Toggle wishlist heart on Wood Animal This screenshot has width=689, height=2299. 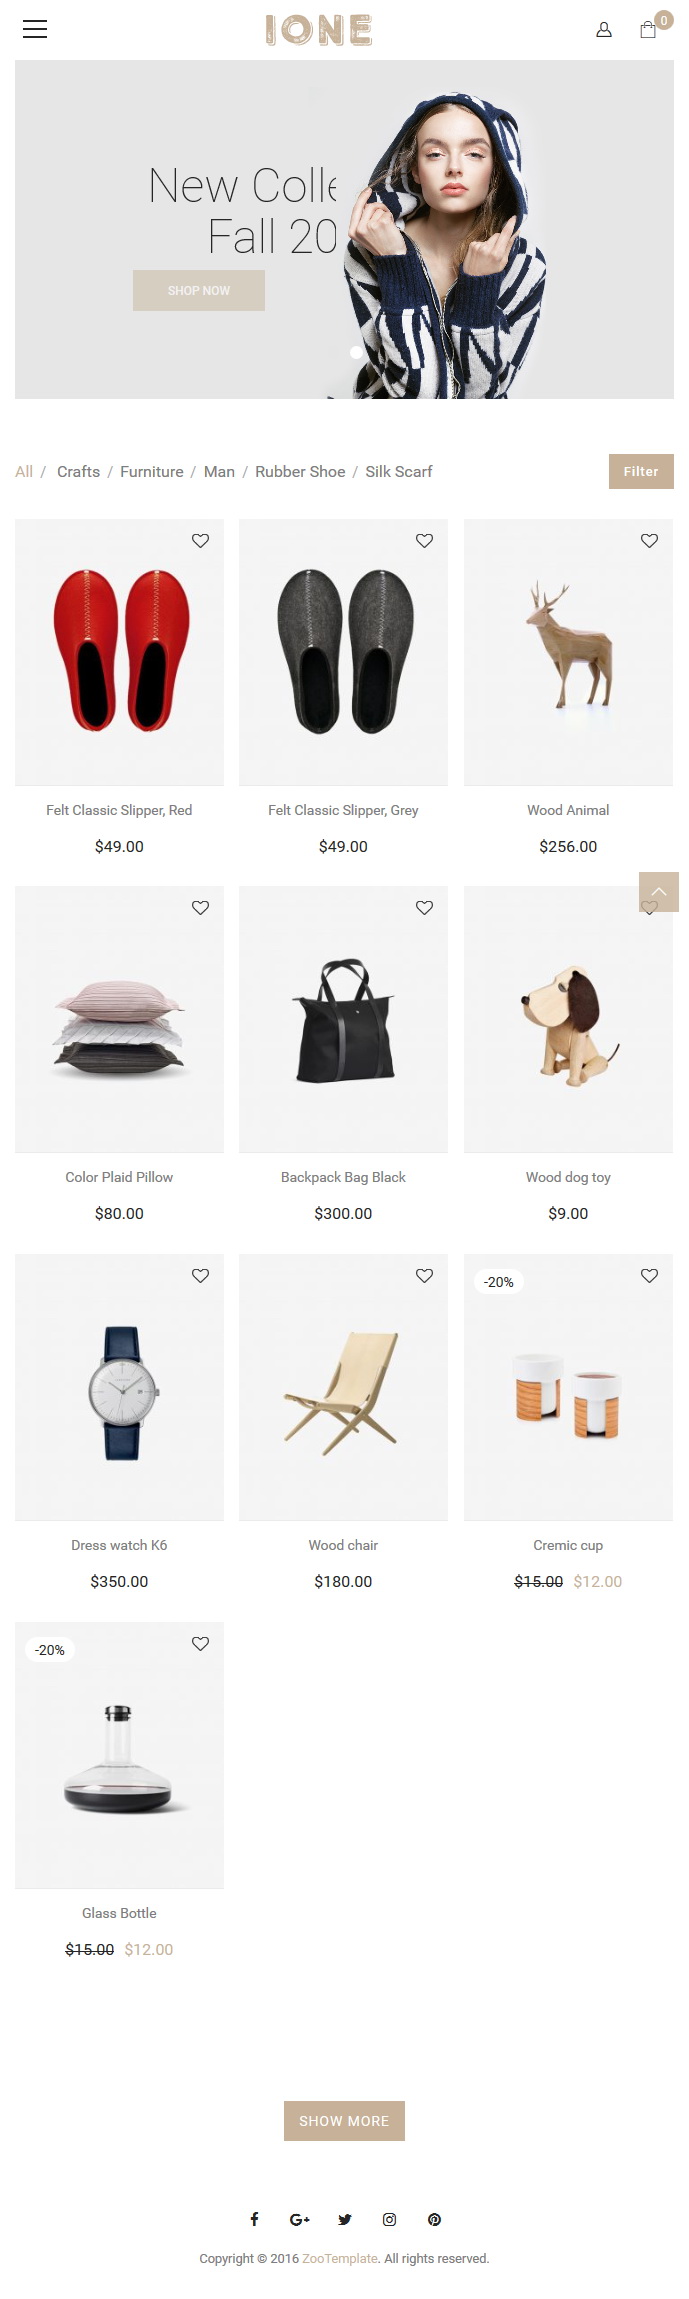pyautogui.click(x=649, y=540)
